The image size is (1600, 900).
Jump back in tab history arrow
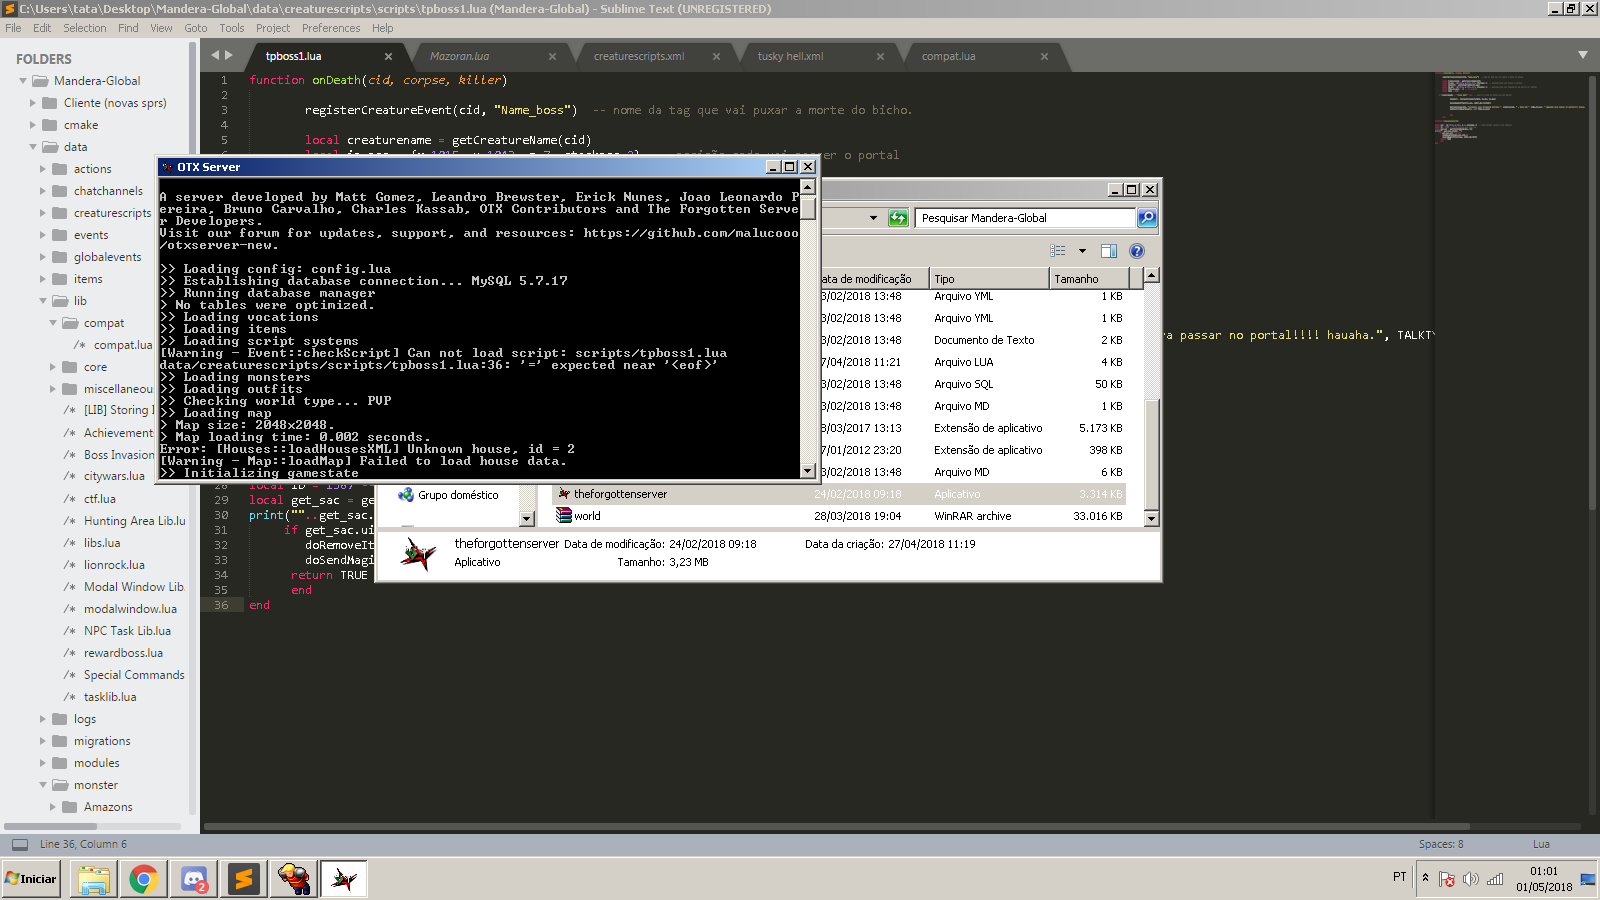214,56
